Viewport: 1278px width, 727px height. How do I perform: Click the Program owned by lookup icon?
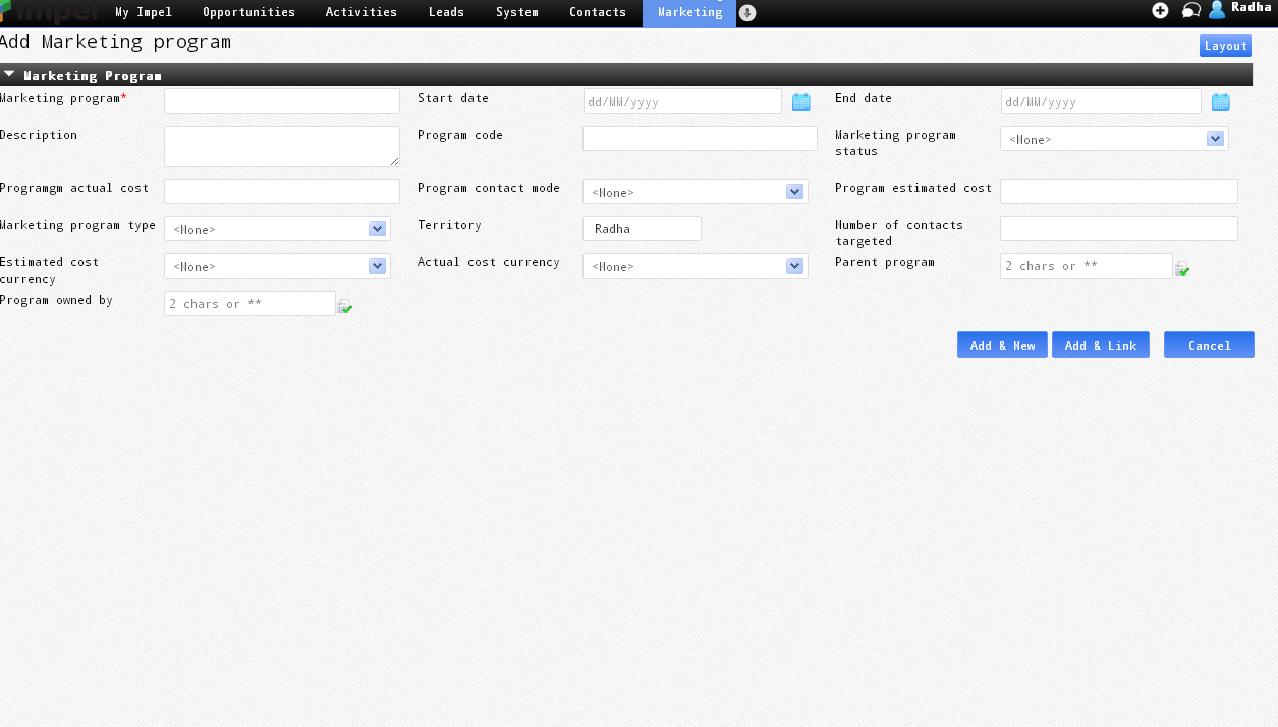pos(345,306)
